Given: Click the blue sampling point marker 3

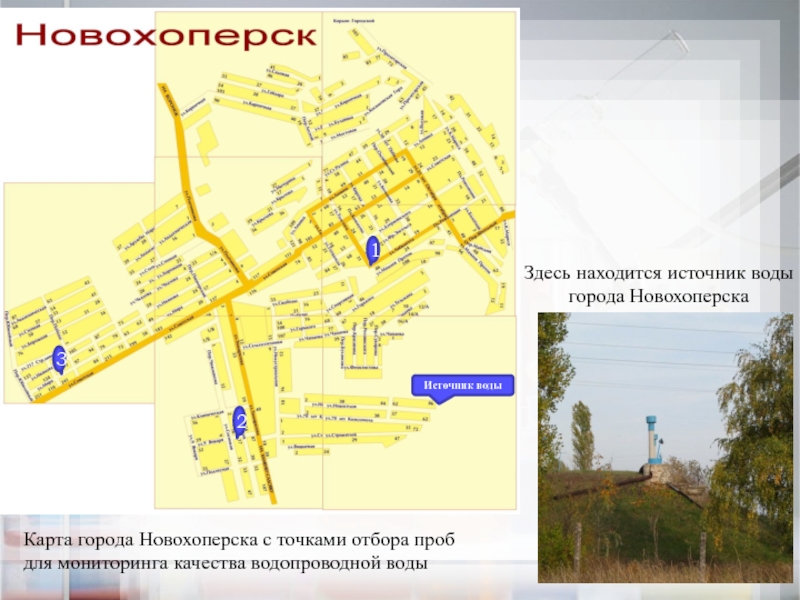Looking at the screenshot, I should point(60,359).
